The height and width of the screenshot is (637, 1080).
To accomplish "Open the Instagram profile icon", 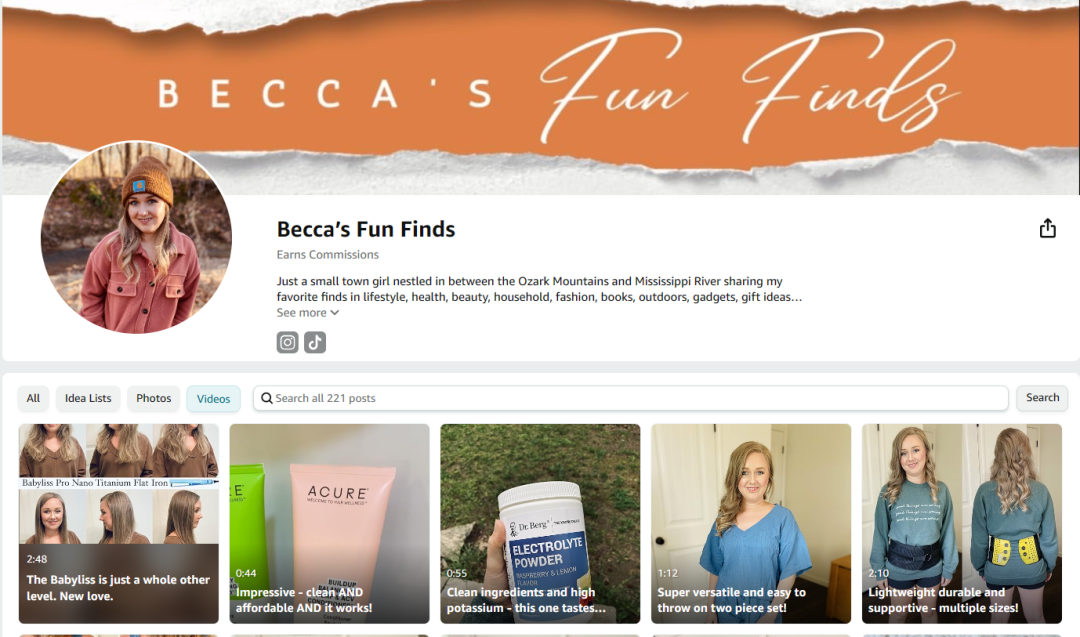I will coord(287,342).
